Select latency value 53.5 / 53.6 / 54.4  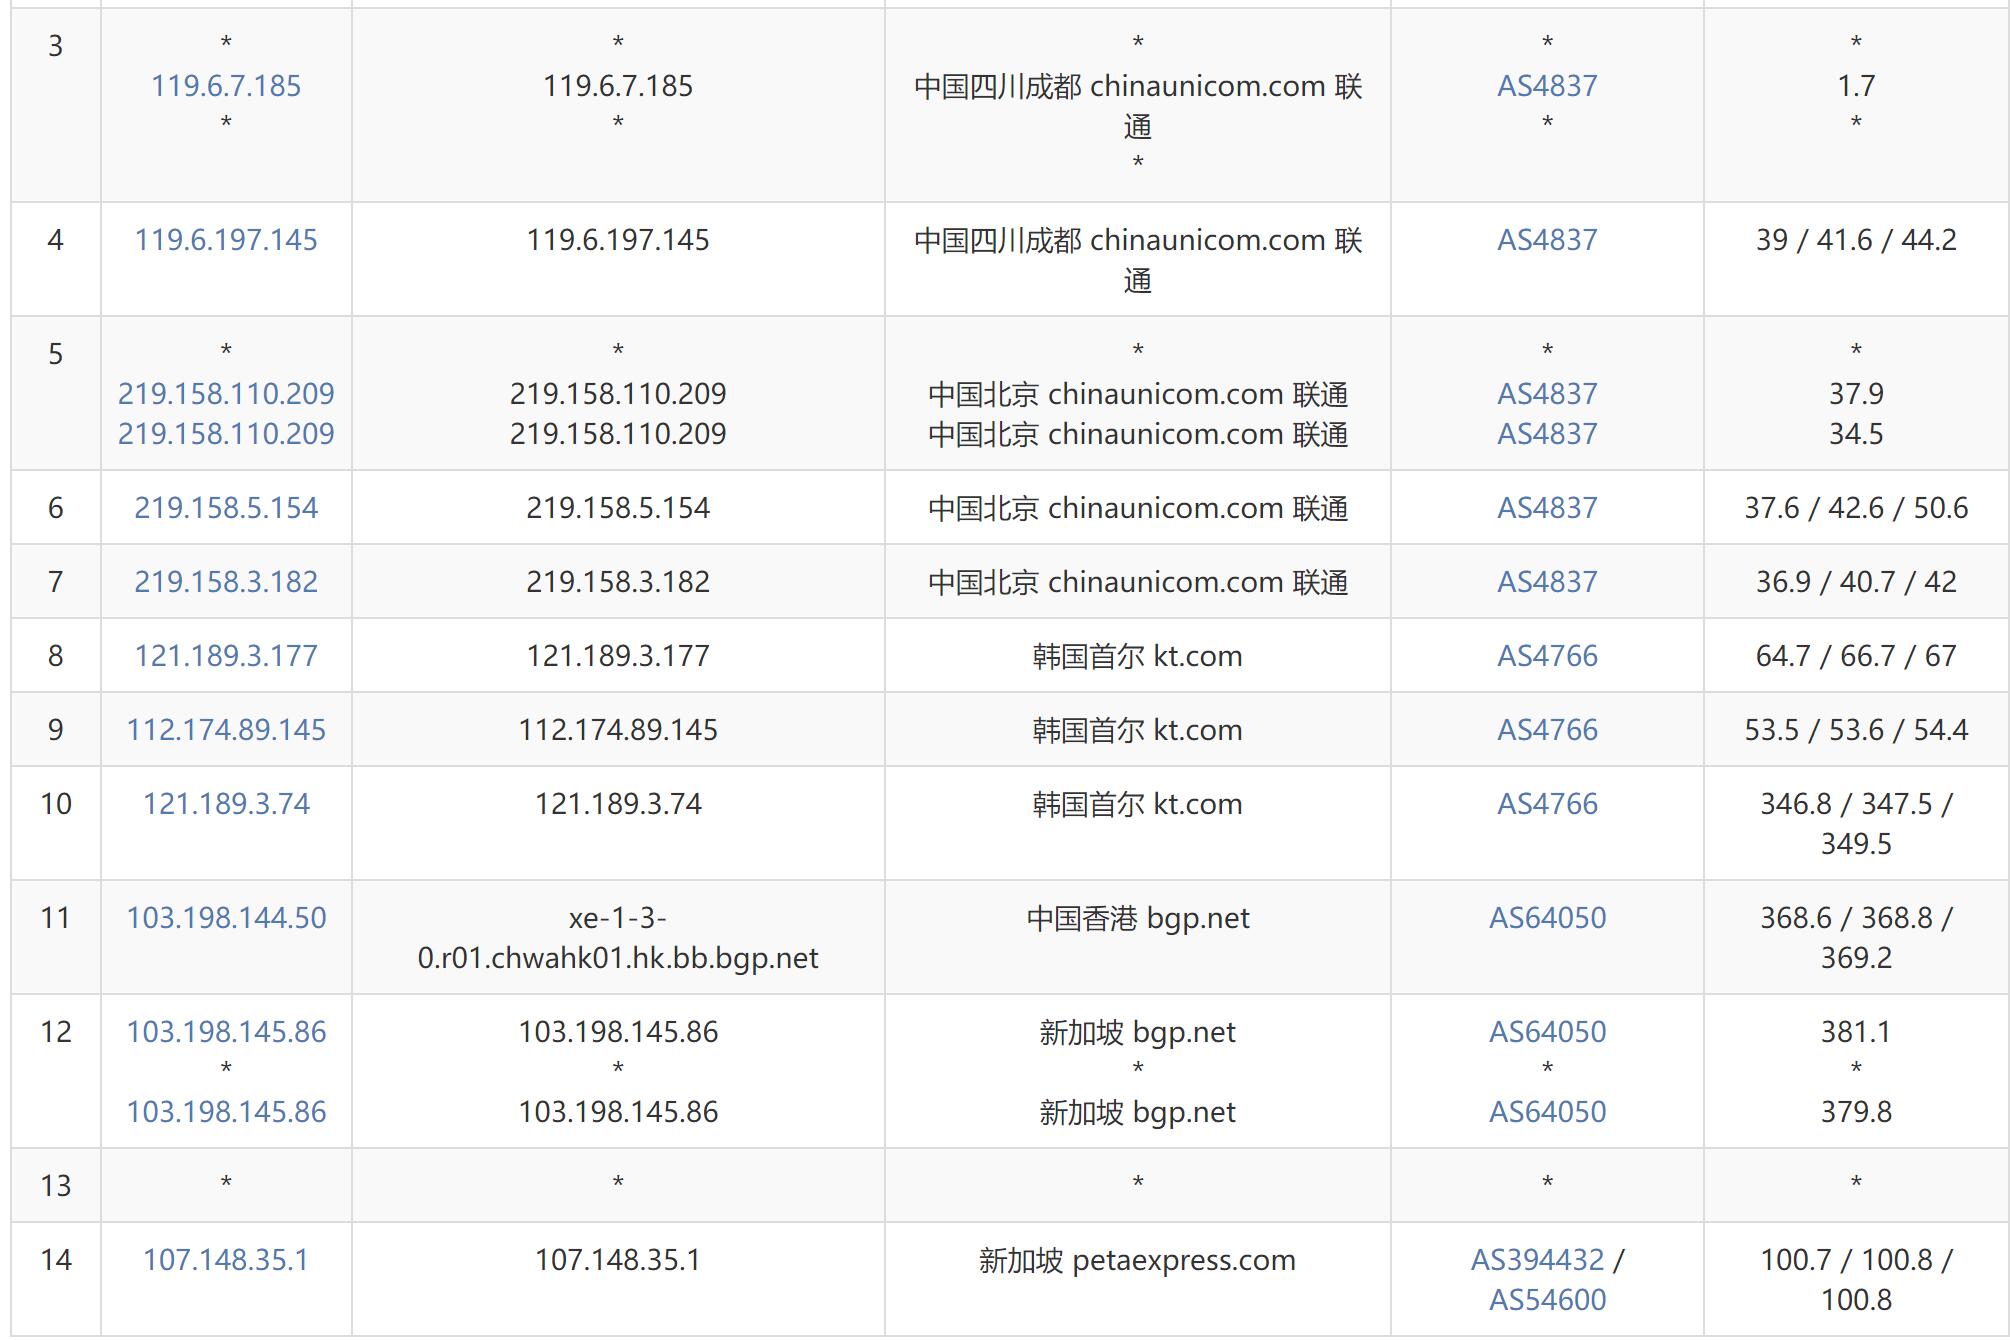tap(1856, 730)
